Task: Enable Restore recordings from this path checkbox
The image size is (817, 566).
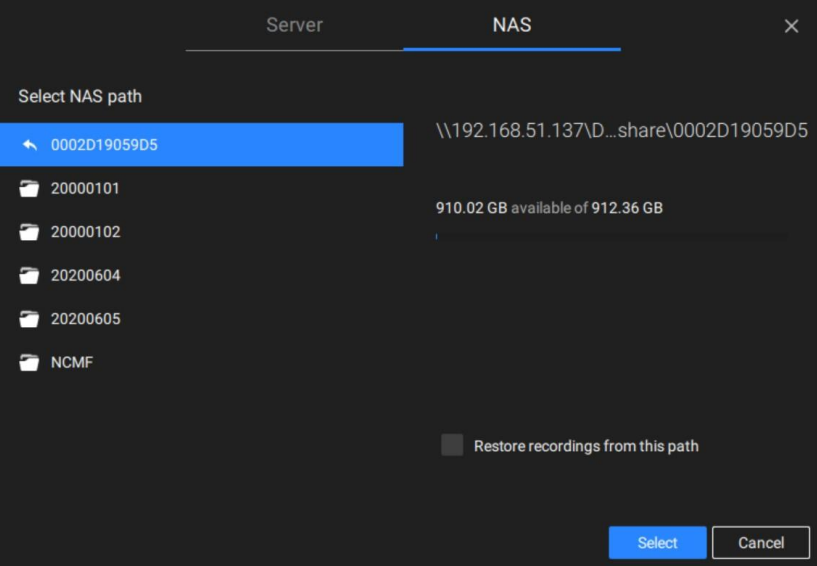Action: pyautogui.click(x=452, y=445)
